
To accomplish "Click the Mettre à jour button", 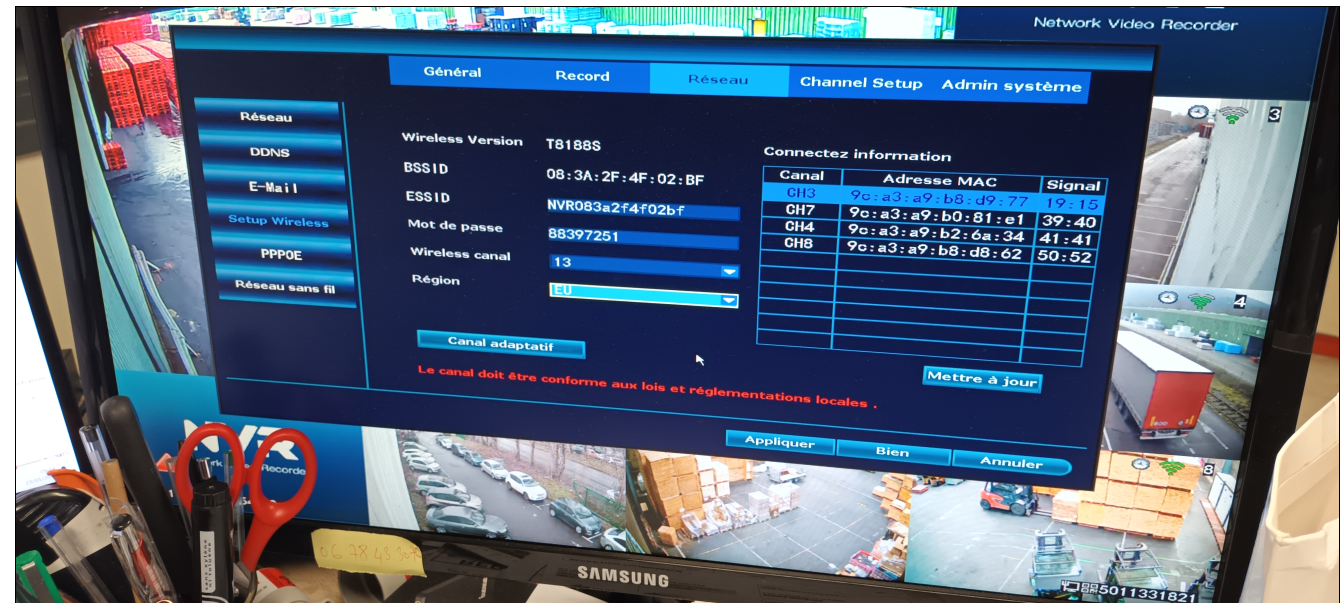I will click(x=982, y=379).
